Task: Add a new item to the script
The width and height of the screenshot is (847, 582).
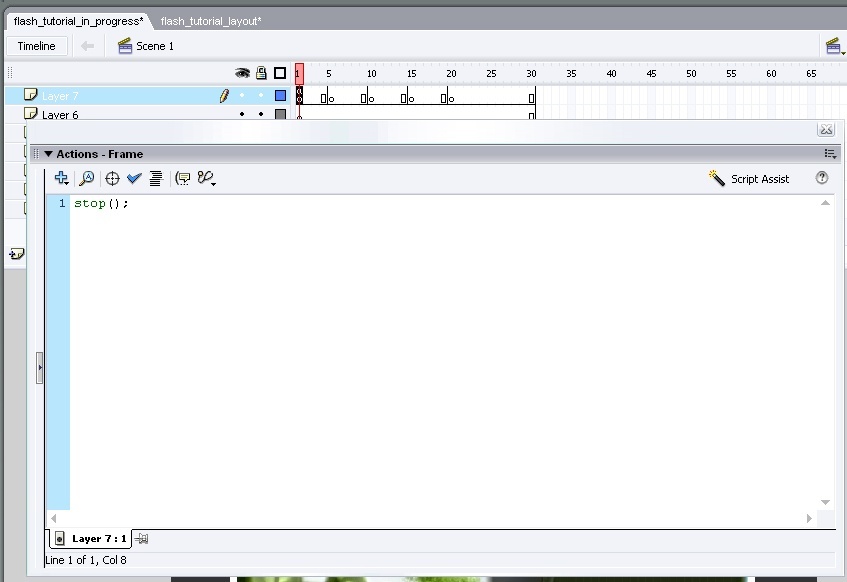Action: [x=62, y=178]
